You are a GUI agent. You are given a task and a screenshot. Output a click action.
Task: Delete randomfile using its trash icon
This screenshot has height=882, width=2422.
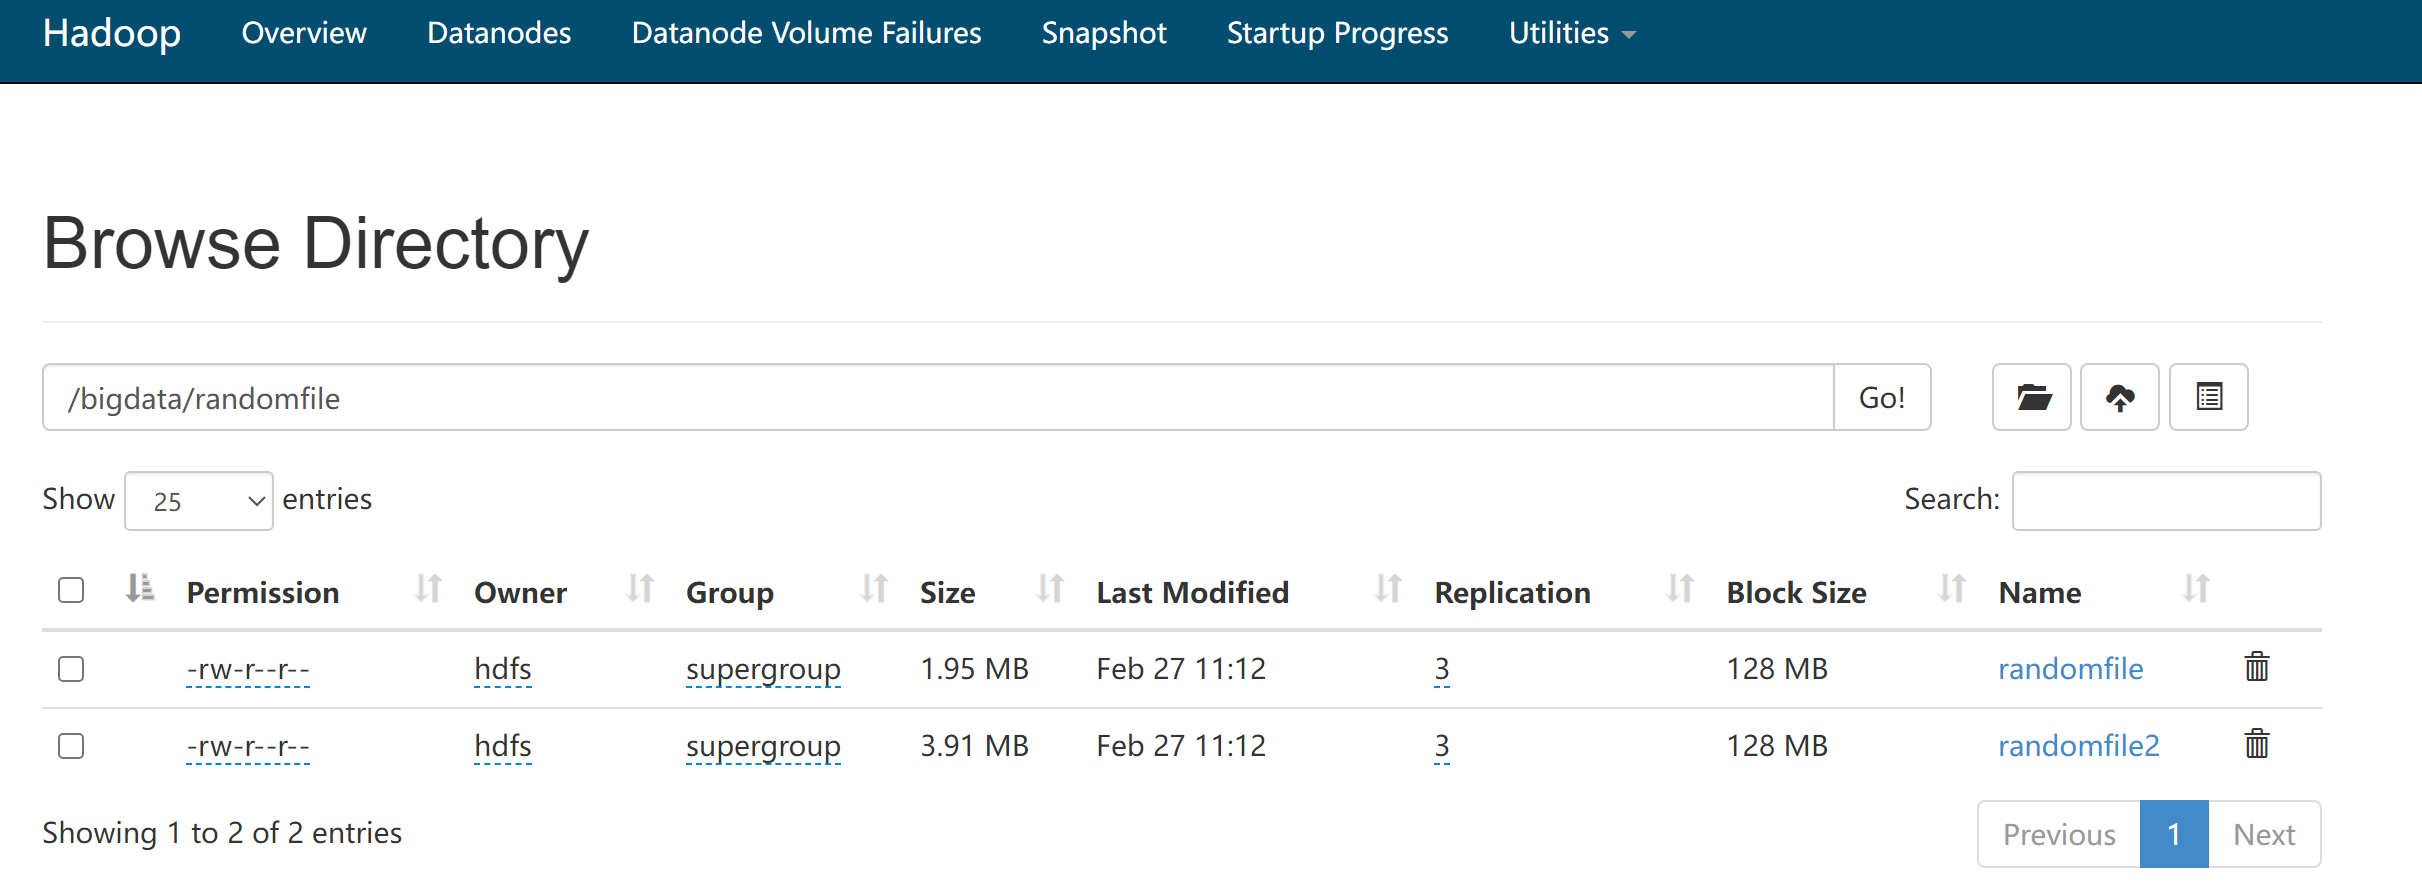[x=2257, y=667]
